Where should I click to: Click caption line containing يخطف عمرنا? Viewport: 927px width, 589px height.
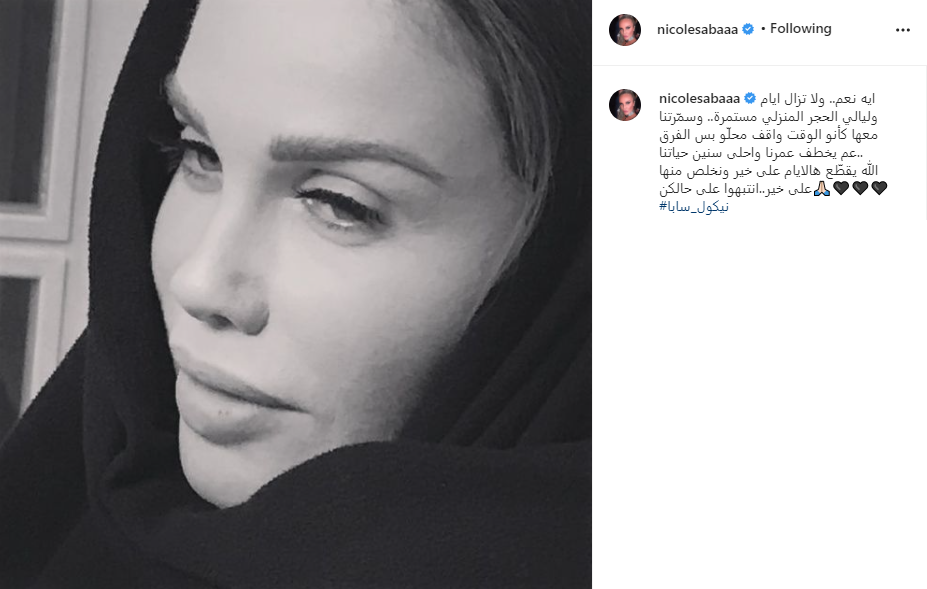click(769, 153)
